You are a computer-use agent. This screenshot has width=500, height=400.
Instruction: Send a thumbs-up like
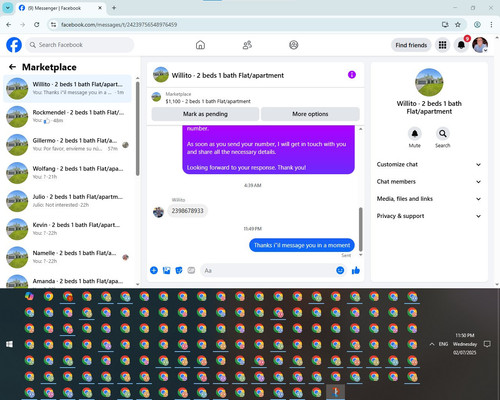[356, 270]
